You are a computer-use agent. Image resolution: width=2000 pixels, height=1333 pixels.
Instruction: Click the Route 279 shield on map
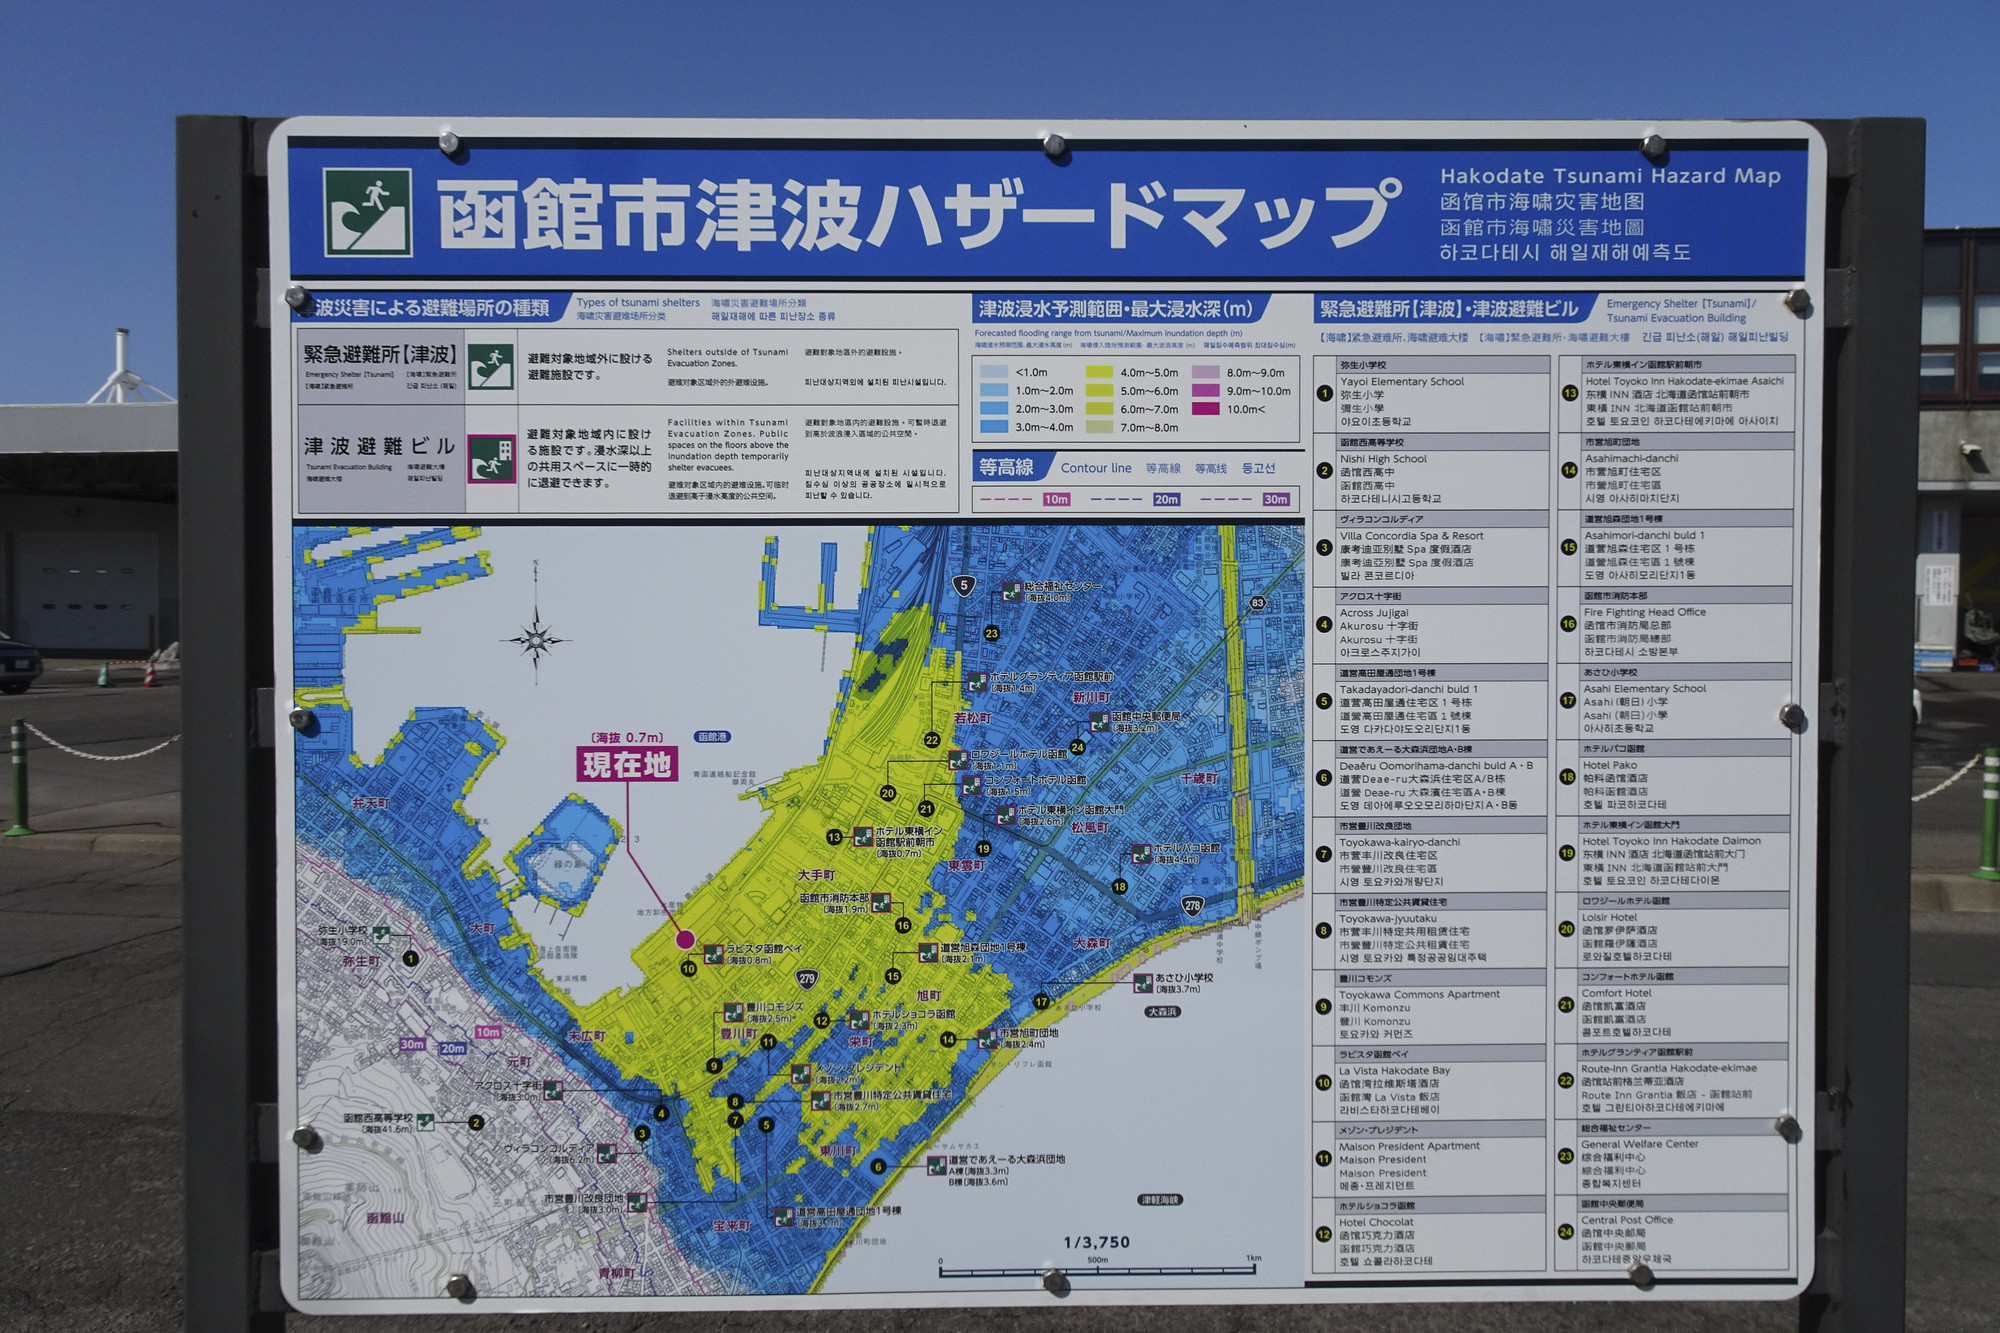pos(807,978)
